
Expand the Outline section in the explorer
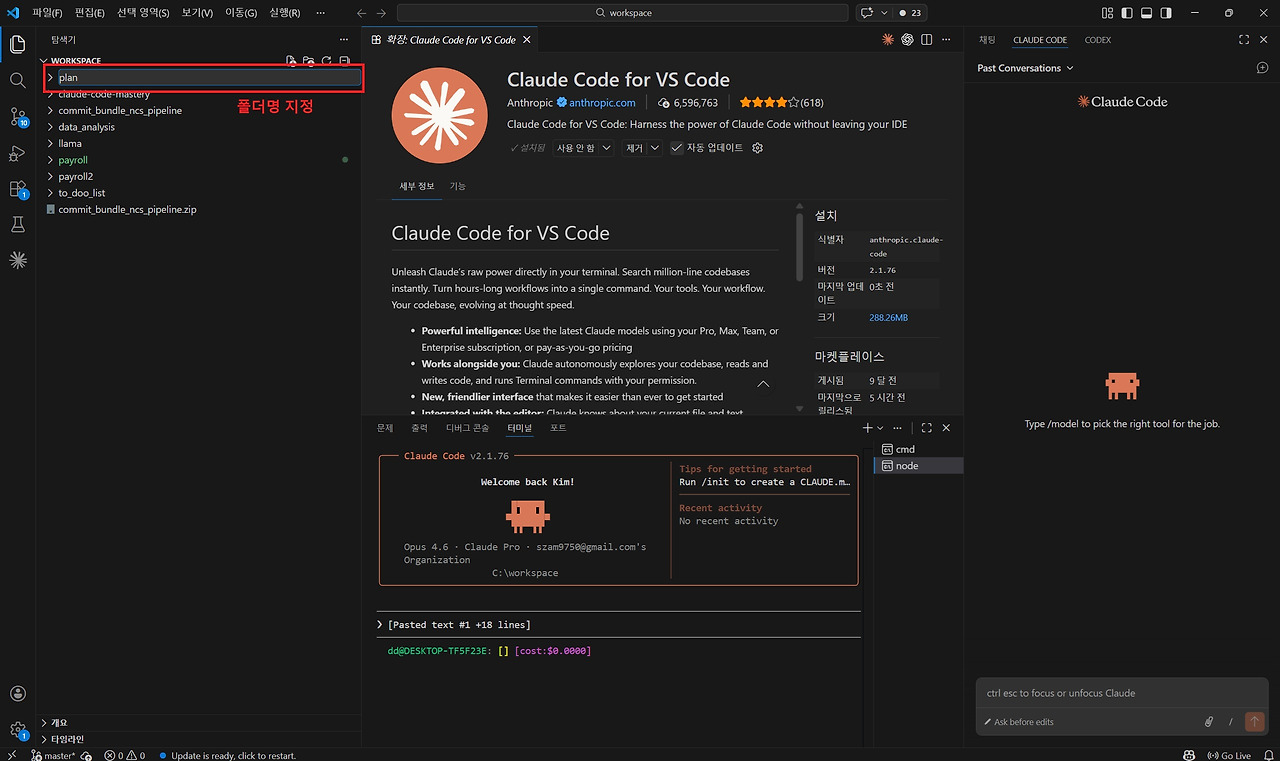(200, 722)
